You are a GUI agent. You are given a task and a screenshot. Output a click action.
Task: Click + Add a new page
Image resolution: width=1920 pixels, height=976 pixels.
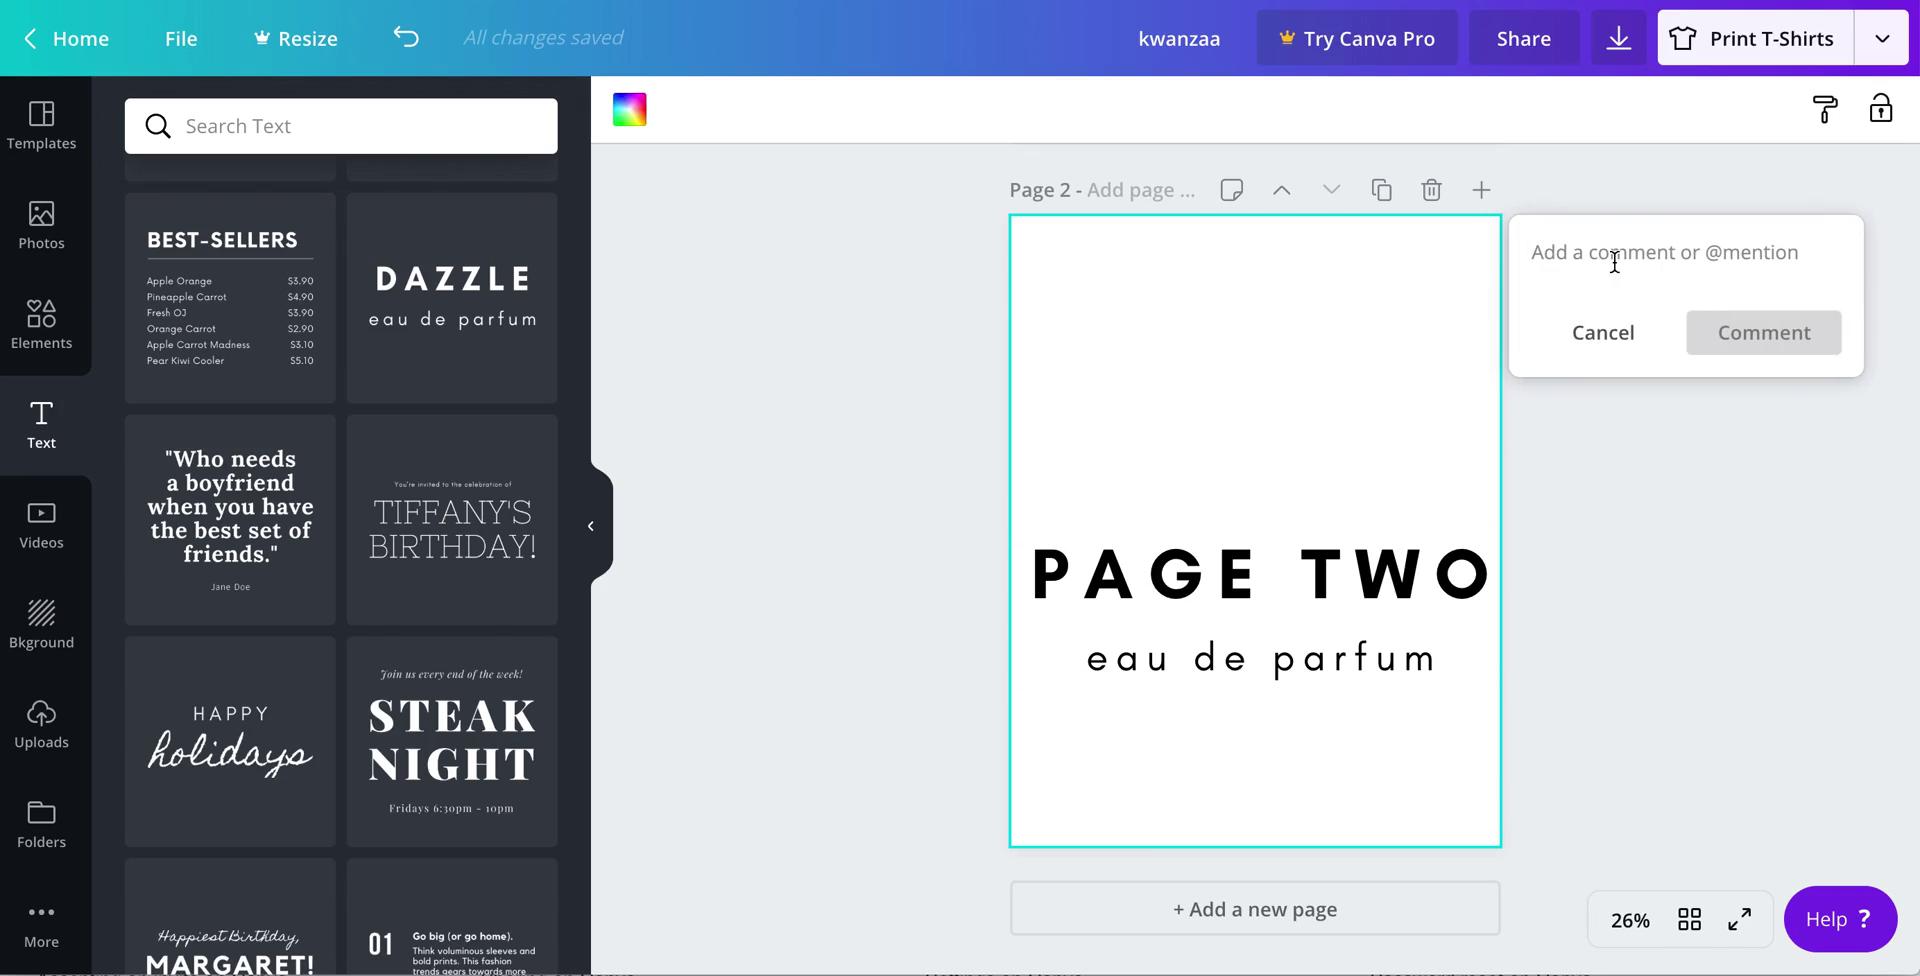click(1255, 909)
